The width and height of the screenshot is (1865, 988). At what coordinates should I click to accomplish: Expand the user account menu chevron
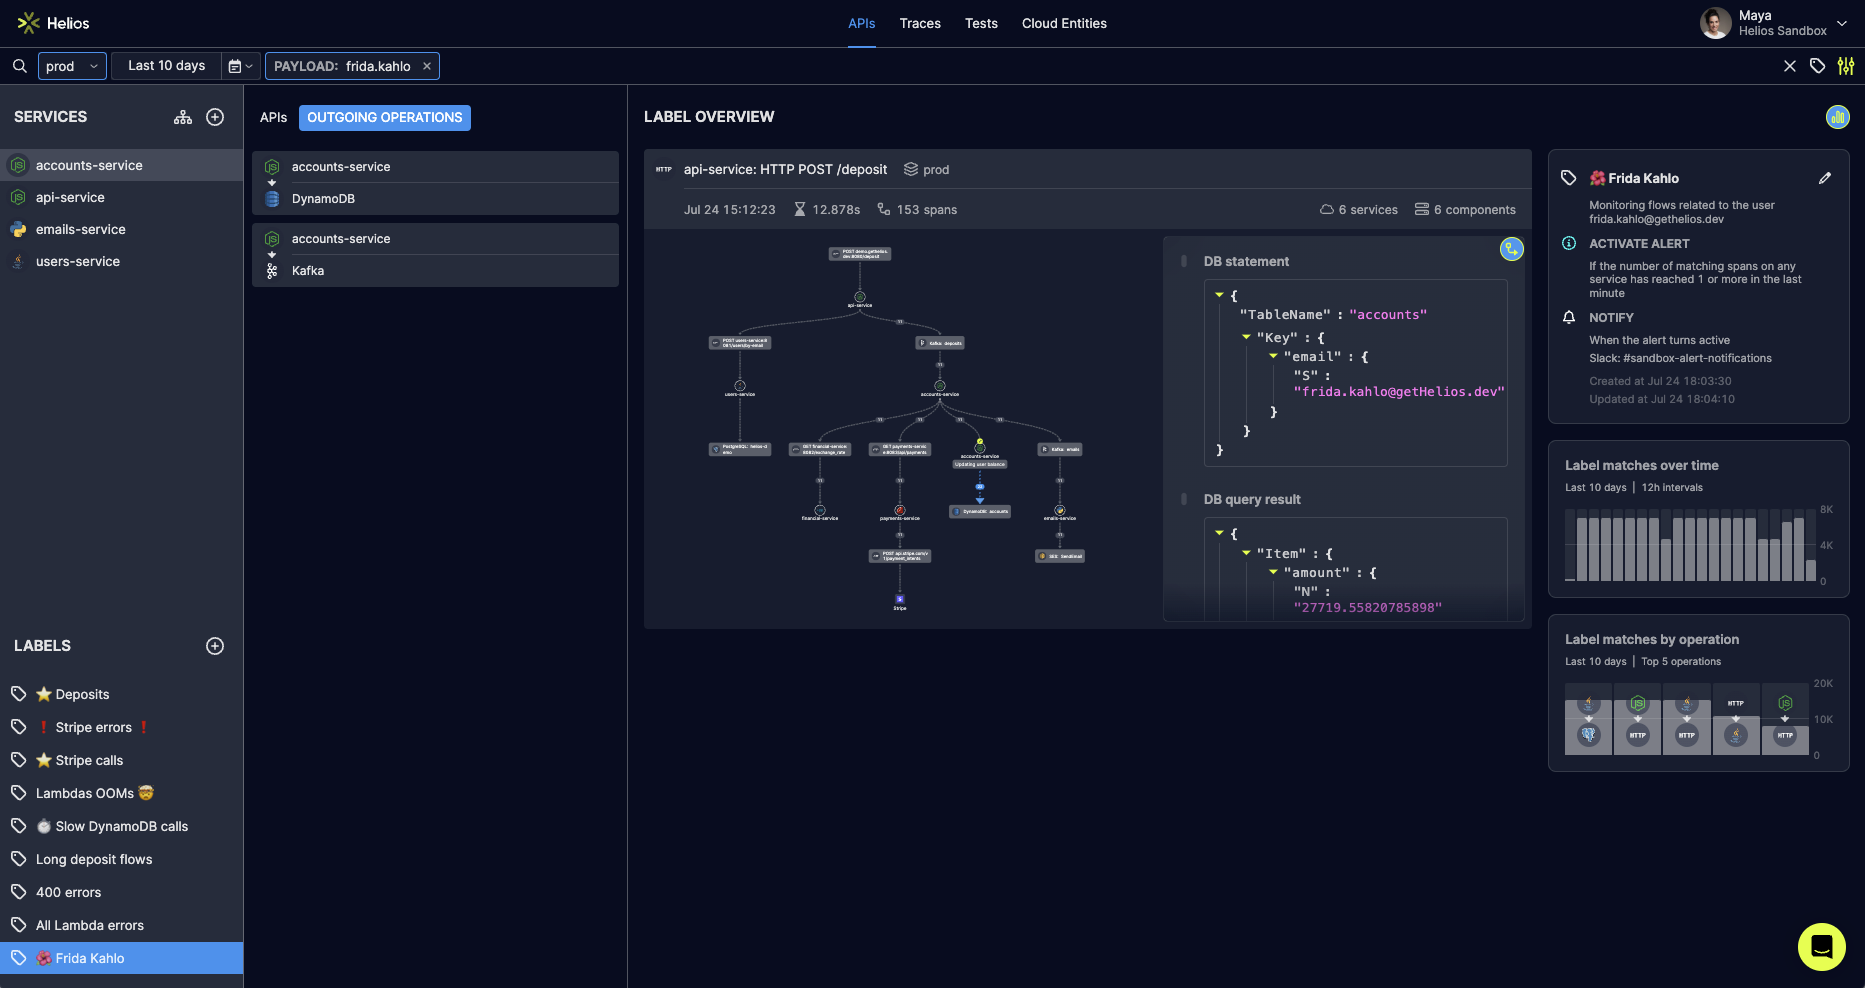click(1842, 23)
